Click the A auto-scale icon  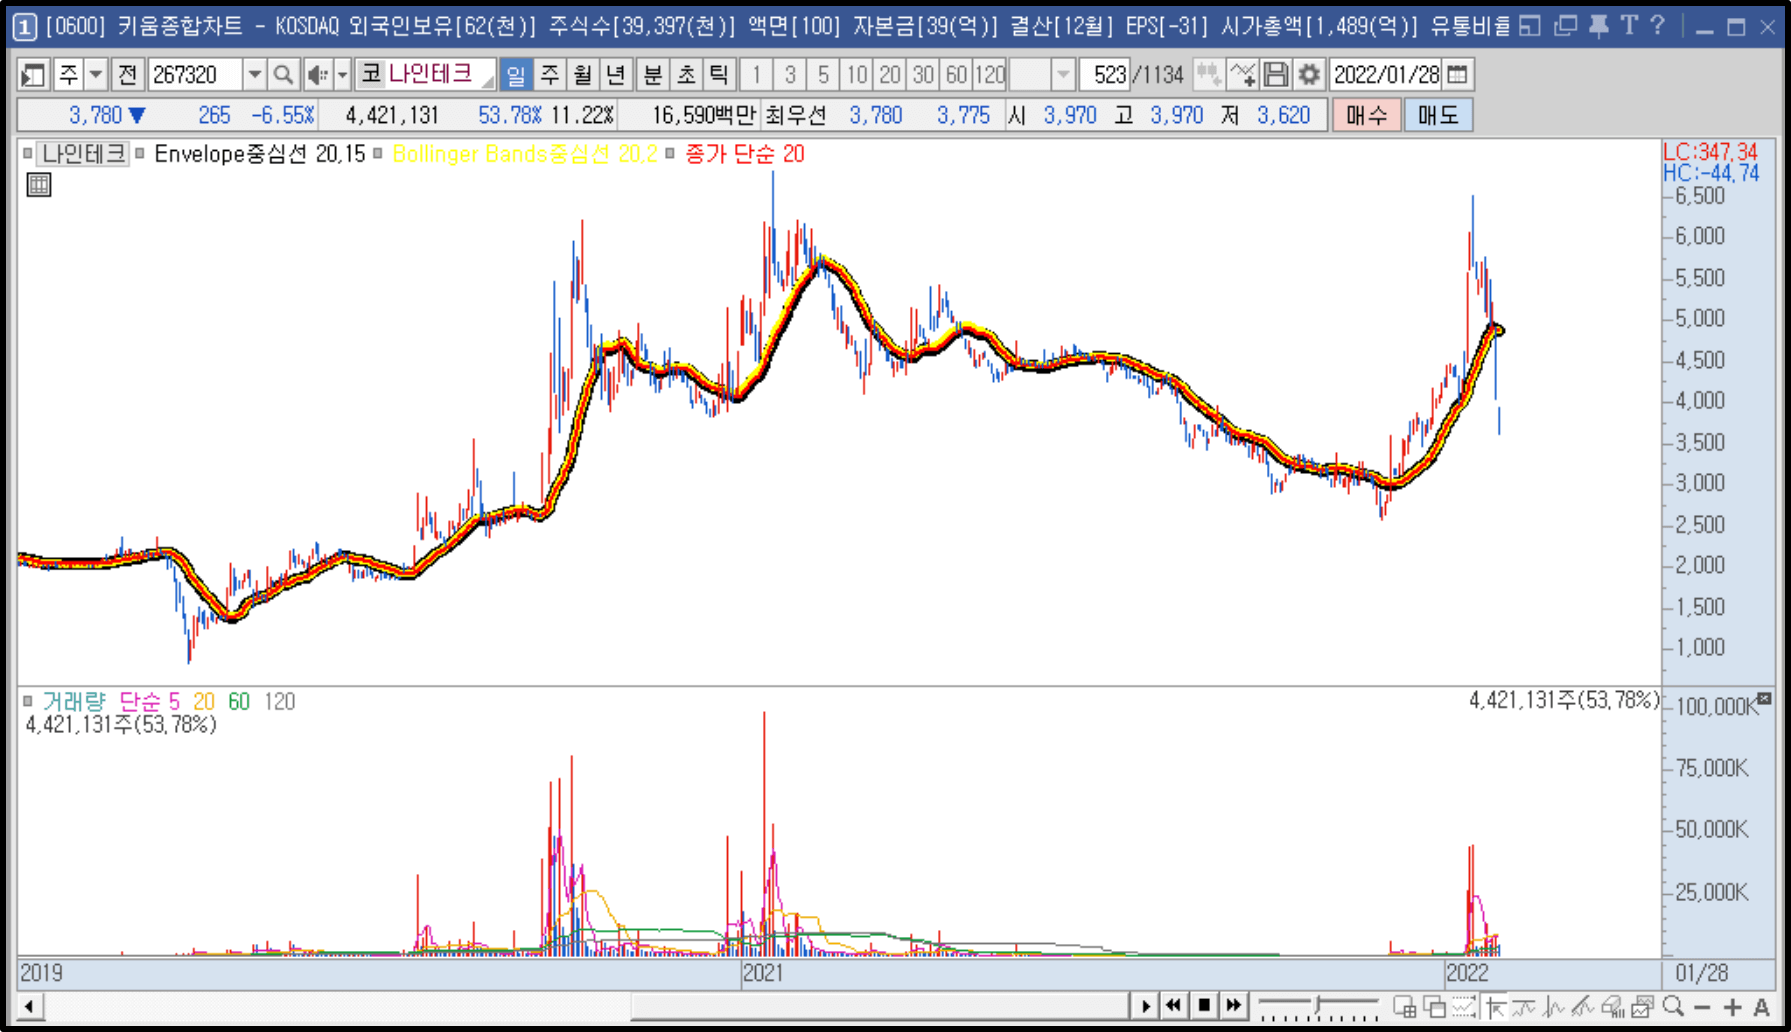[1762, 1007]
